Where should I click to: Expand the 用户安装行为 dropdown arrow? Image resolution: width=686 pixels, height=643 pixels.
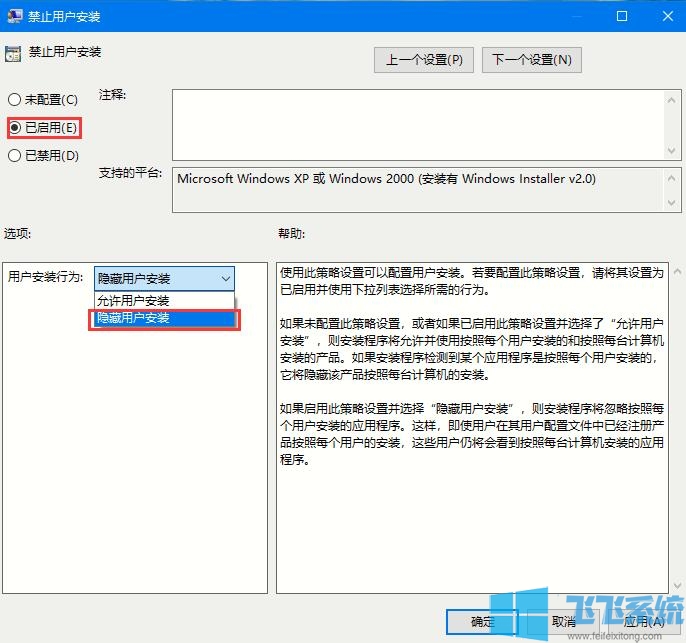click(x=226, y=278)
